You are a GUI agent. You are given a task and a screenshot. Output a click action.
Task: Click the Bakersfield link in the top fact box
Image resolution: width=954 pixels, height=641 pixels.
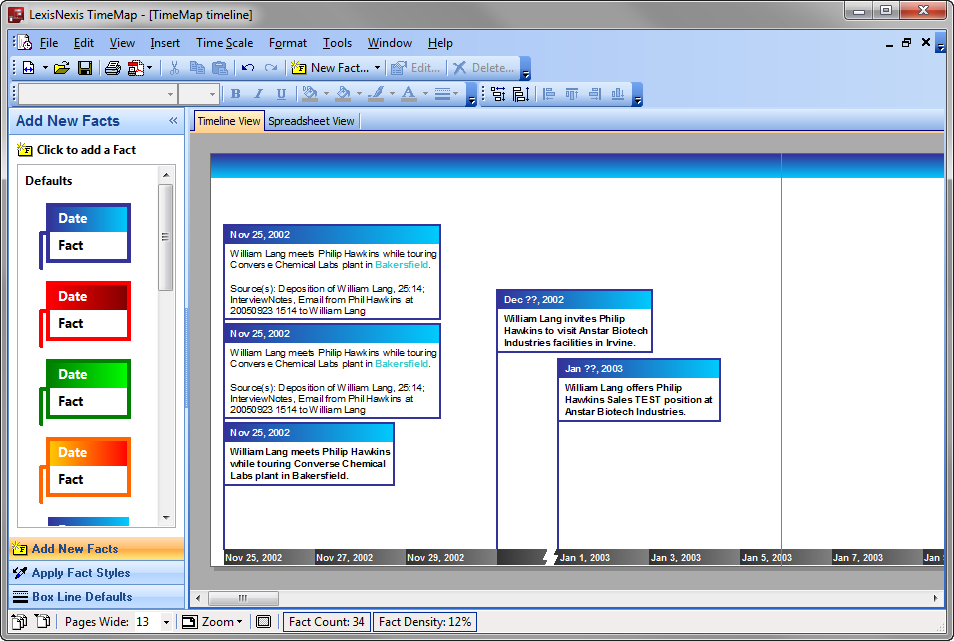point(402,265)
